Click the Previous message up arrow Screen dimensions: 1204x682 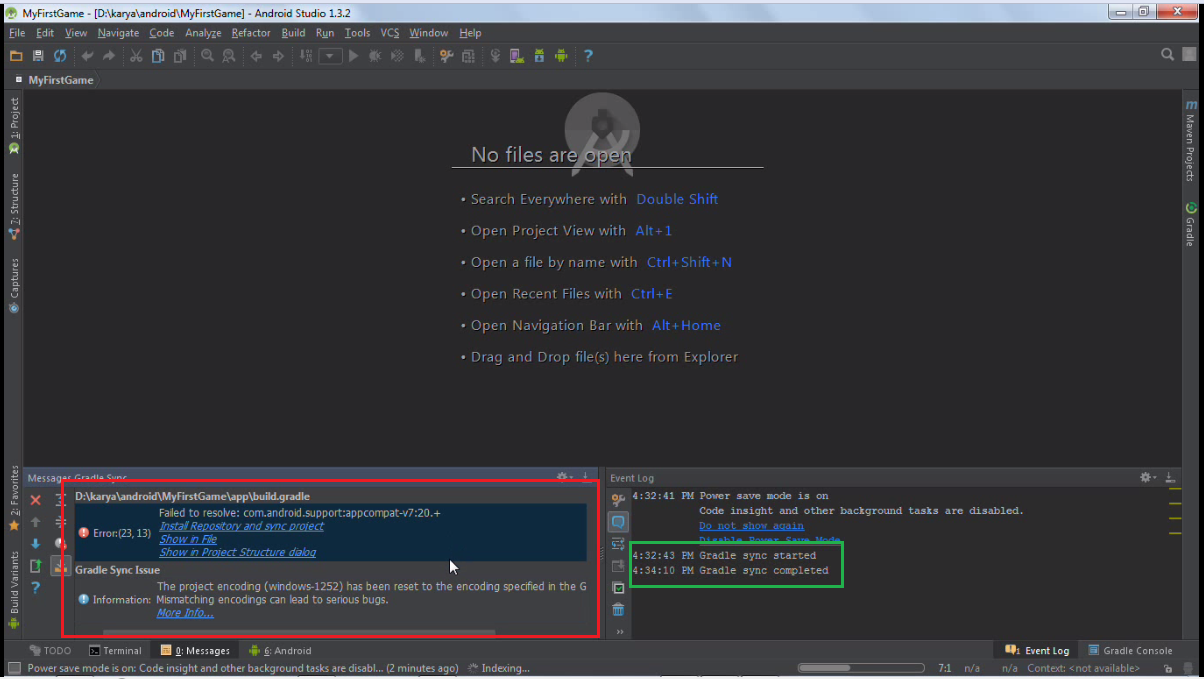pos(35,522)
